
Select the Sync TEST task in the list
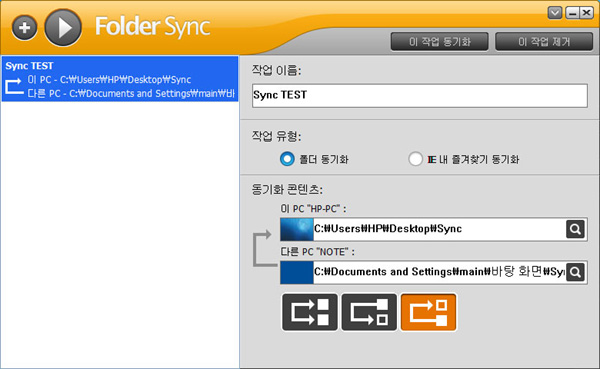pyautogui.click(x=120, y=79)
